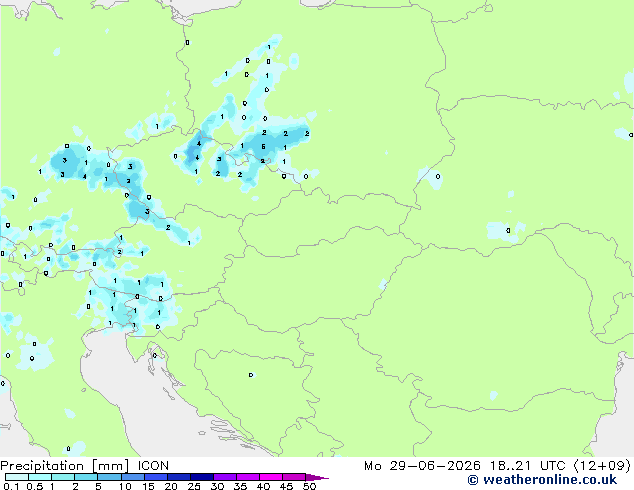The width and height of the screenshot is (634, 490).
Task: Click the '0.1' legend scale value
Action: (x=11, y=486)
